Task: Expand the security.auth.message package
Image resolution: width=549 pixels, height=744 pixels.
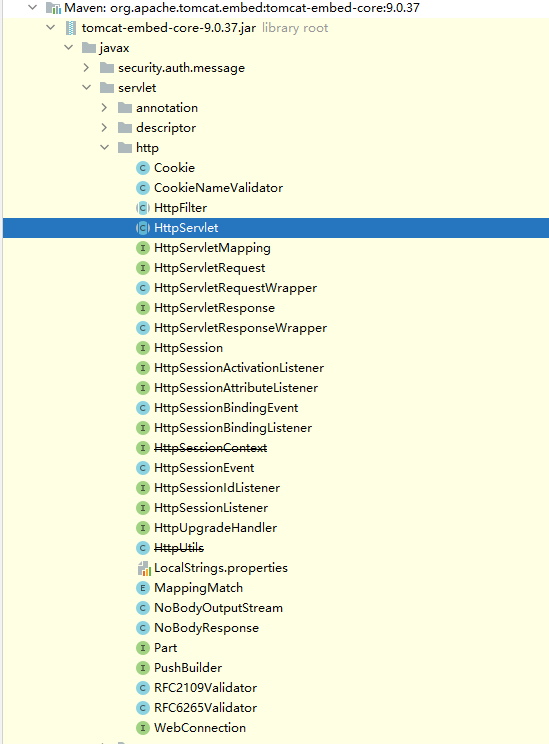Action: click(x=86, y=67)
